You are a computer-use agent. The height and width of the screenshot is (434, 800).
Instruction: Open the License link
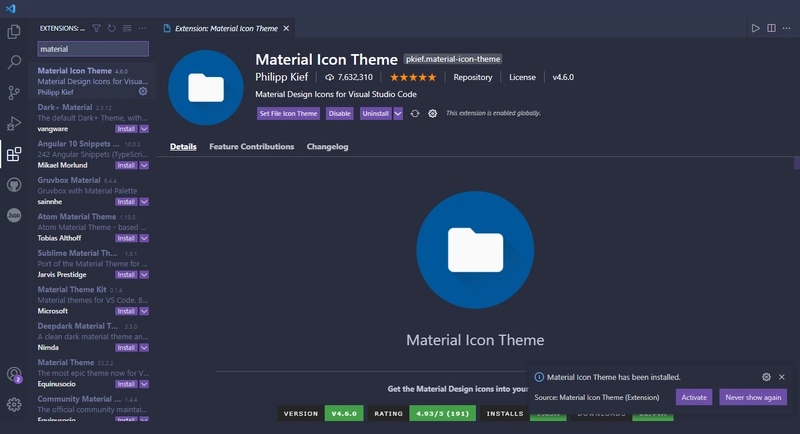pos(522,78)
